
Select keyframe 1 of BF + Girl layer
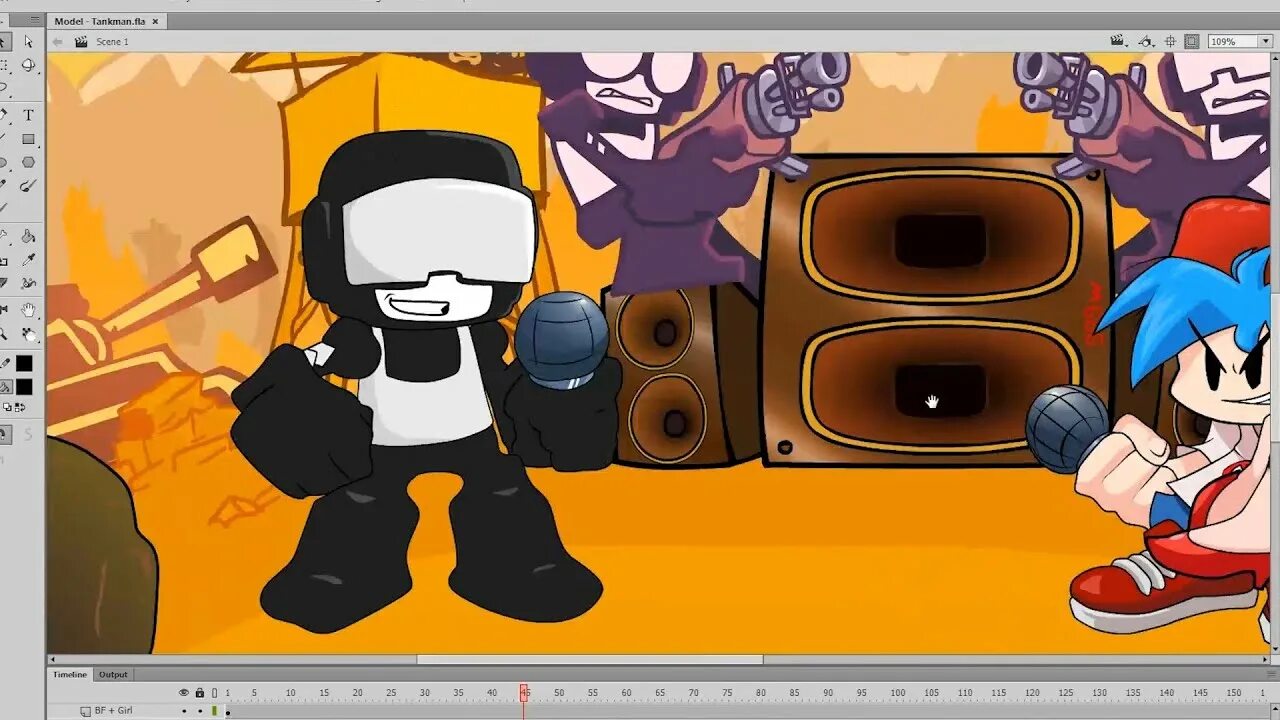(x=228, y=711)
